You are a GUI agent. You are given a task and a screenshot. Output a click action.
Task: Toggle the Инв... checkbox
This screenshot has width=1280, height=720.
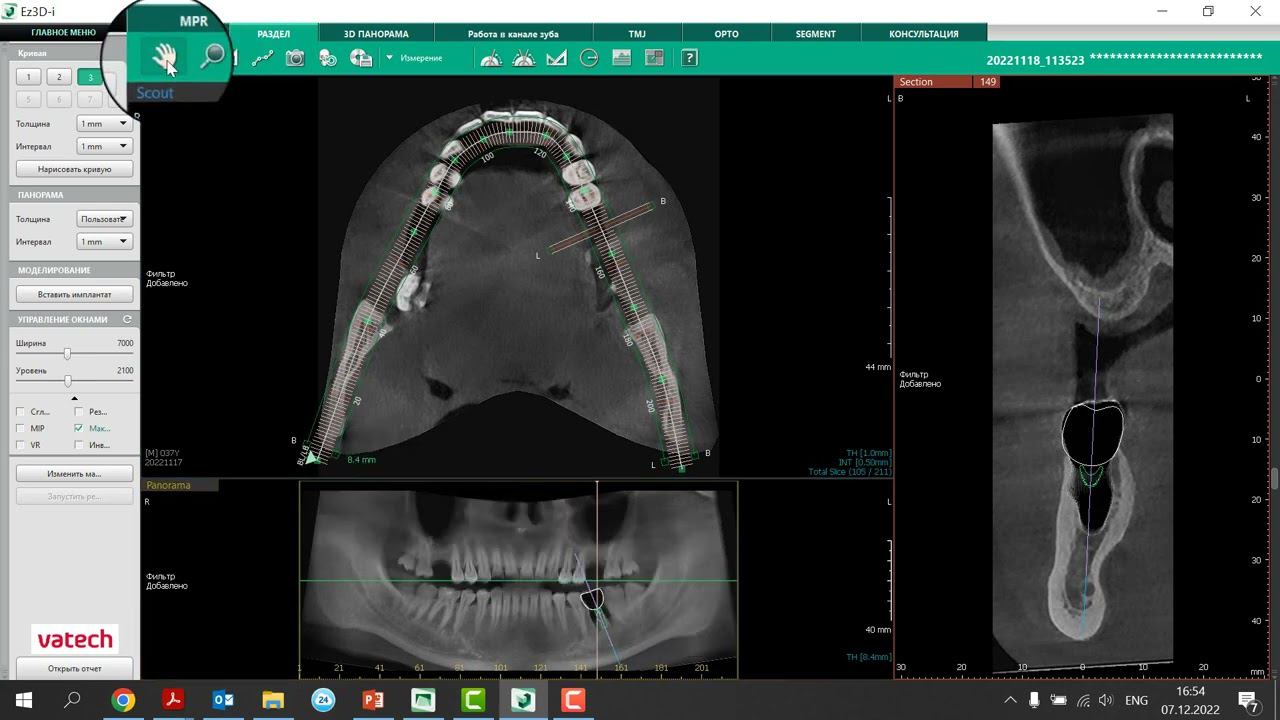coord(79,445)
